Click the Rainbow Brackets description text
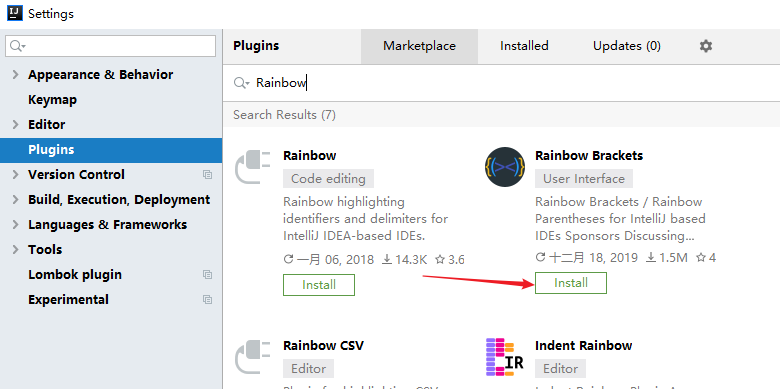 [x=620, y=219]
